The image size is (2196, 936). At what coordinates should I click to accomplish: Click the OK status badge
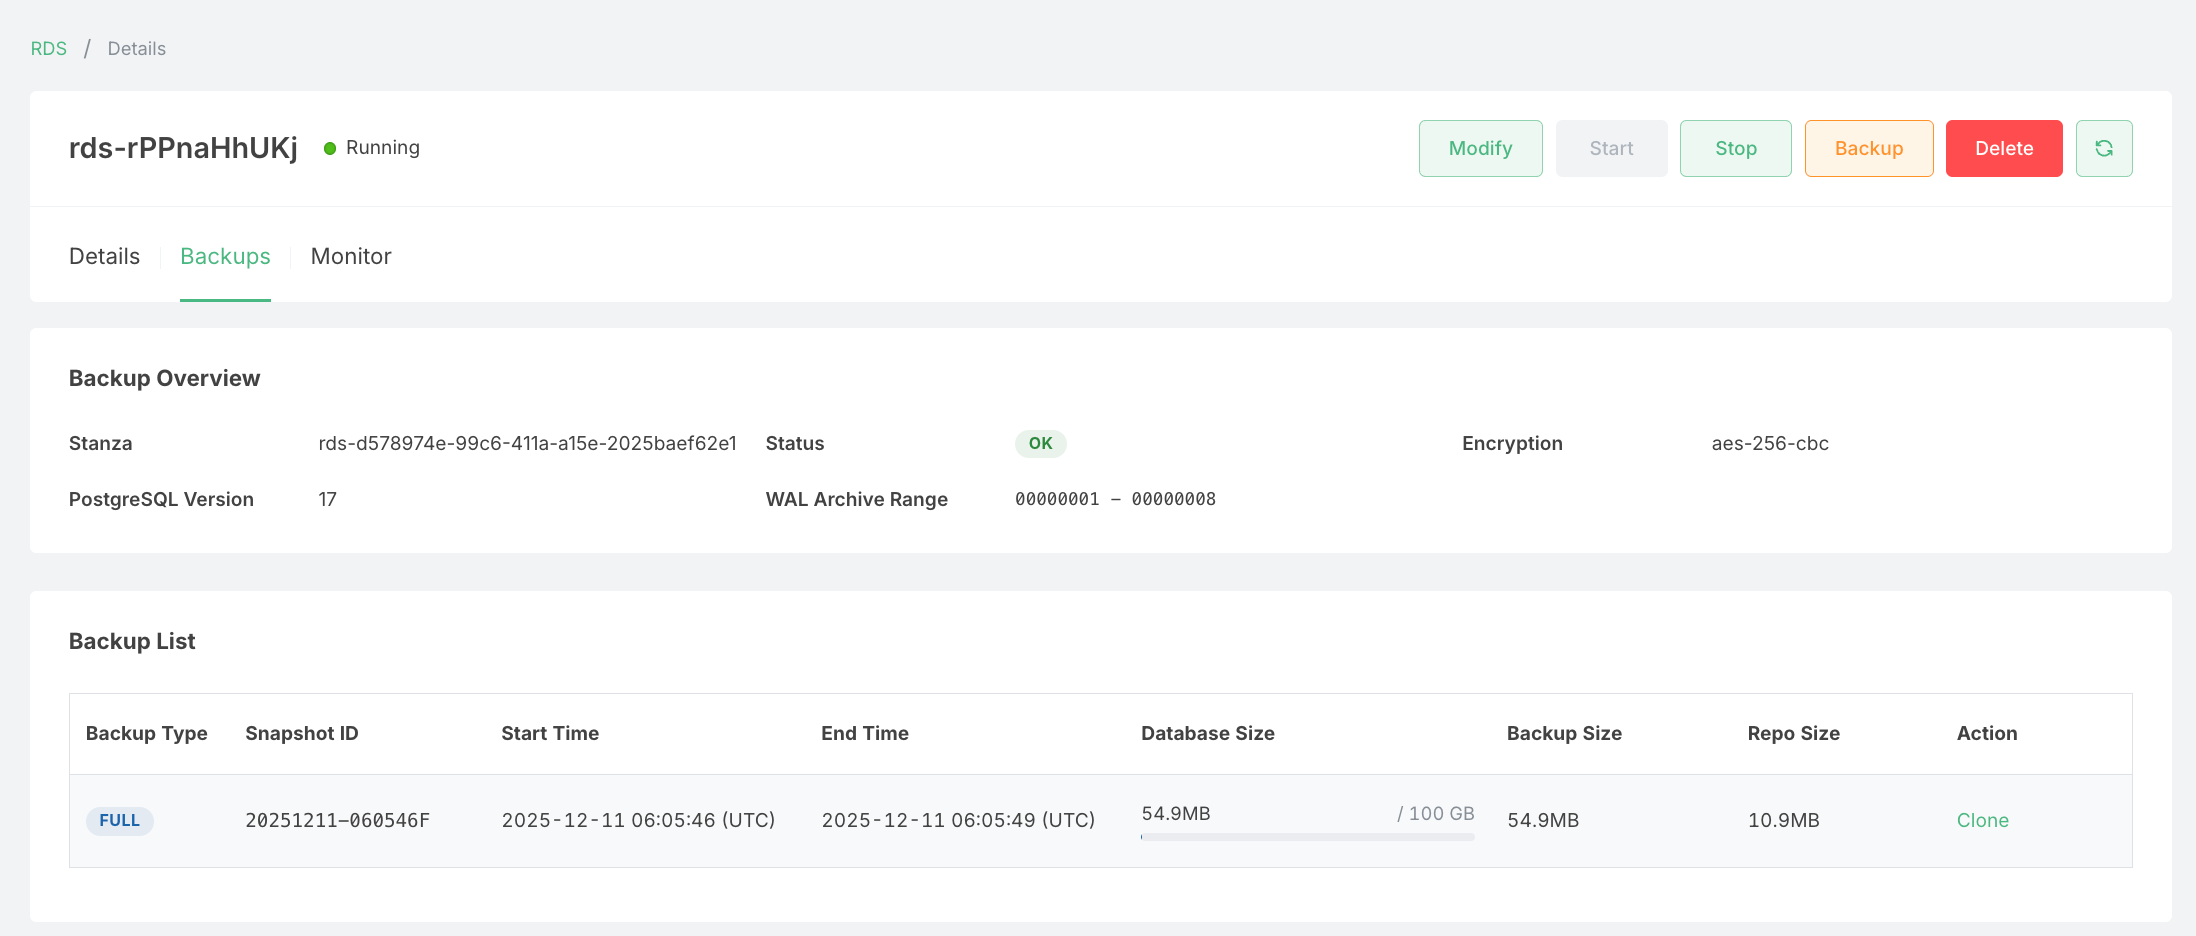(1040, 443)
